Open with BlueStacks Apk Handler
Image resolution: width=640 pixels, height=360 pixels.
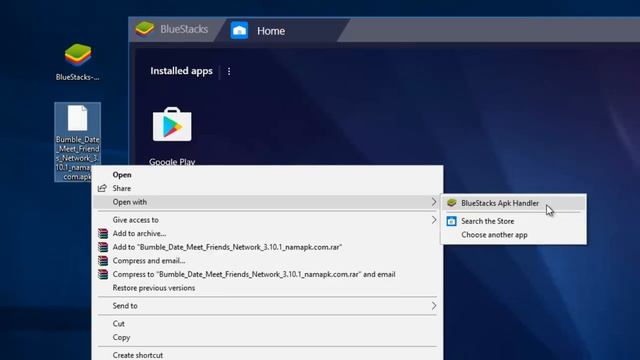click(513, 203)
